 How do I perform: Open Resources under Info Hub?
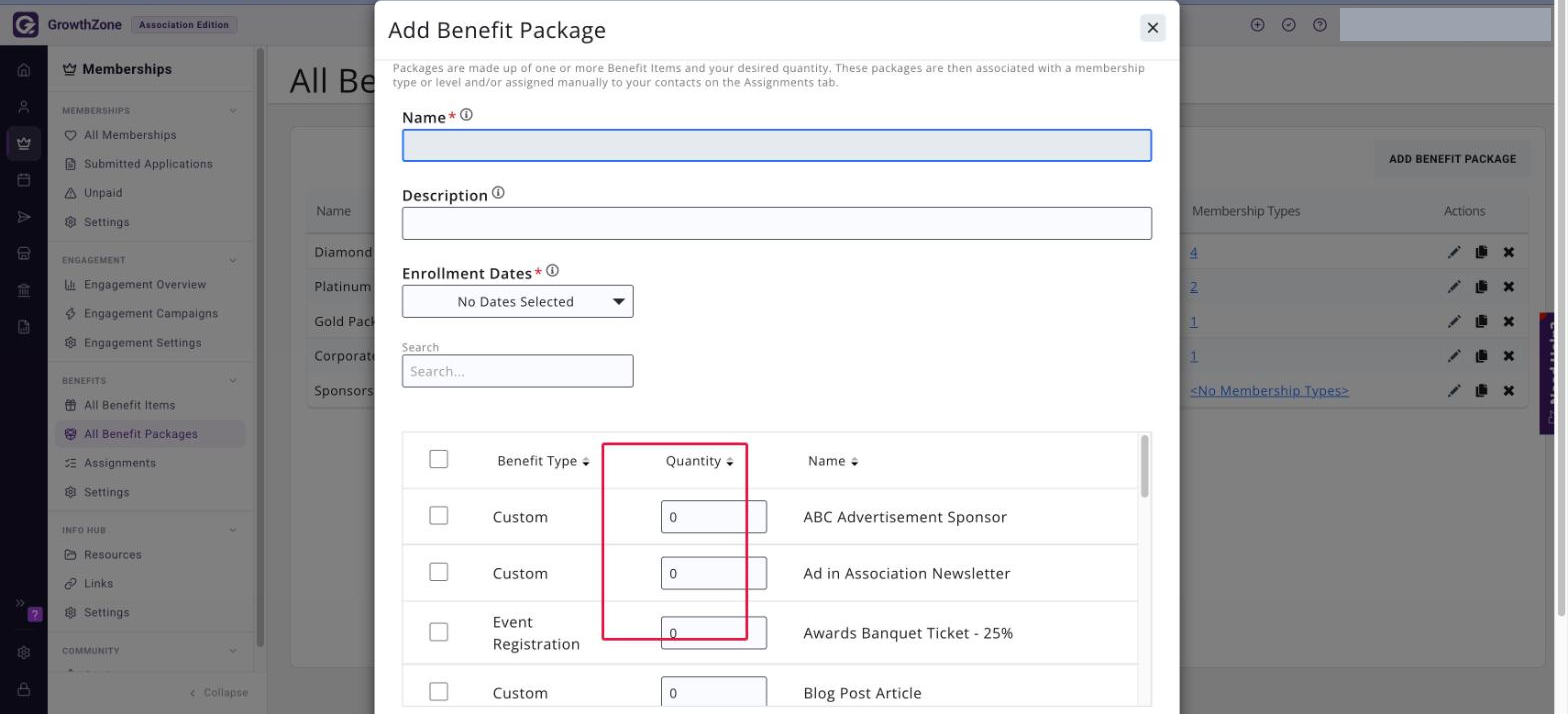[x=113, y=555]
